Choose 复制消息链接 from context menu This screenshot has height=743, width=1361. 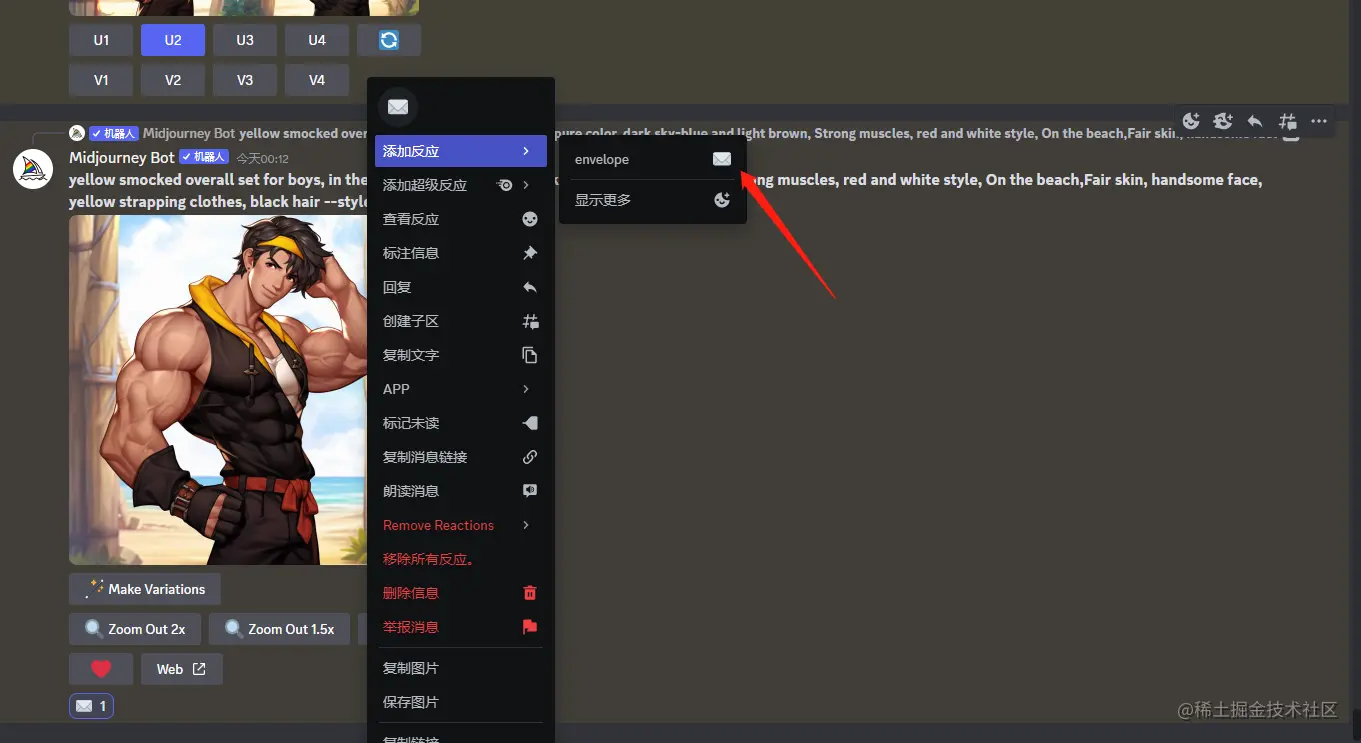pos(461,457)
